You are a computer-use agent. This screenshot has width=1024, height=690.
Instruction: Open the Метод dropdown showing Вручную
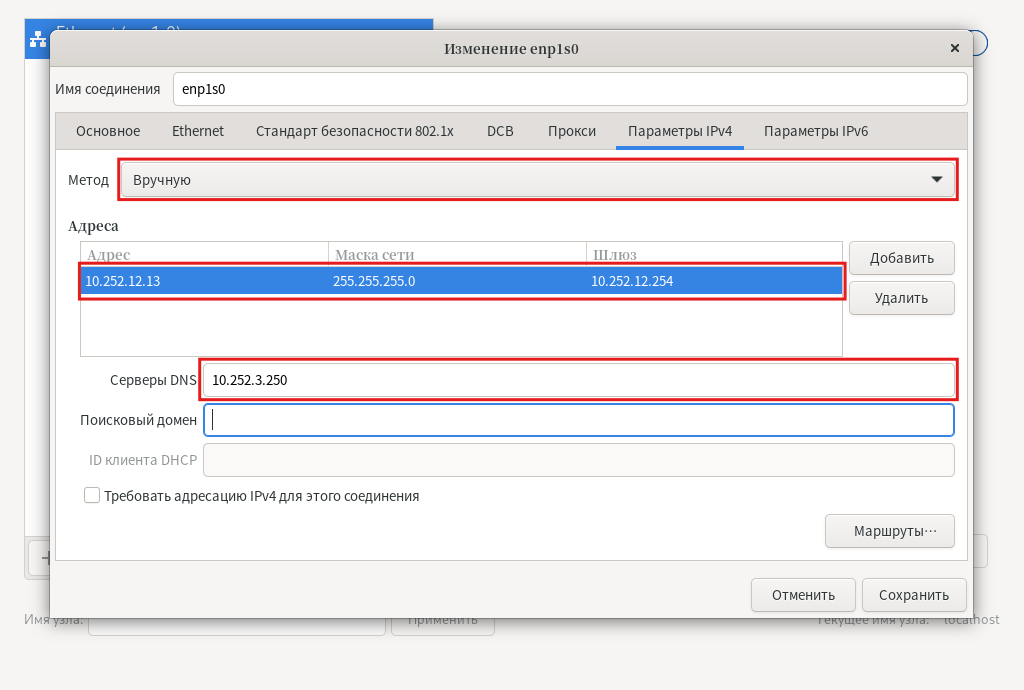(538, 180)
